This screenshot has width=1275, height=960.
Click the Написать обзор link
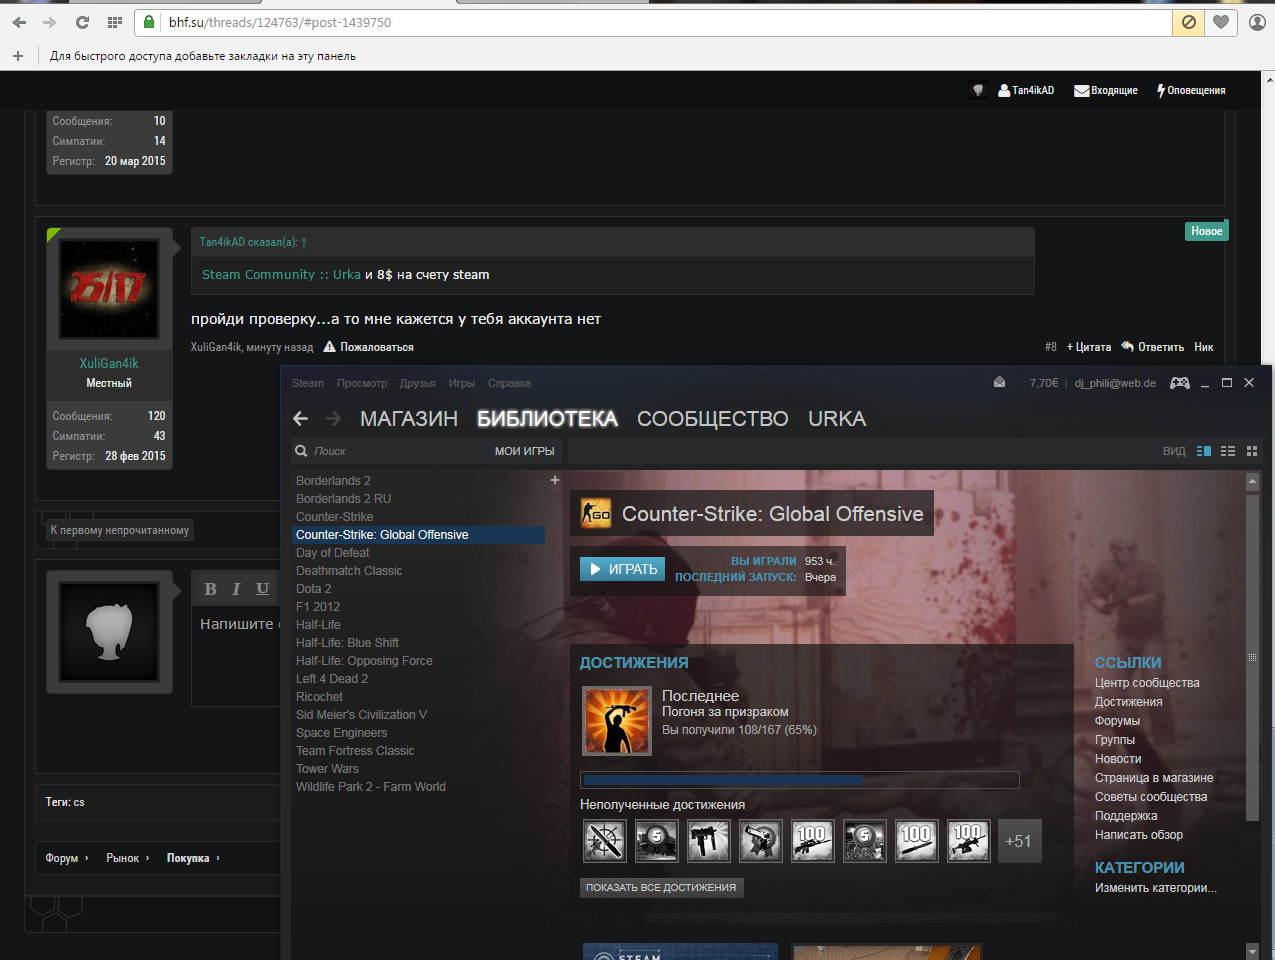point(1139,835)
